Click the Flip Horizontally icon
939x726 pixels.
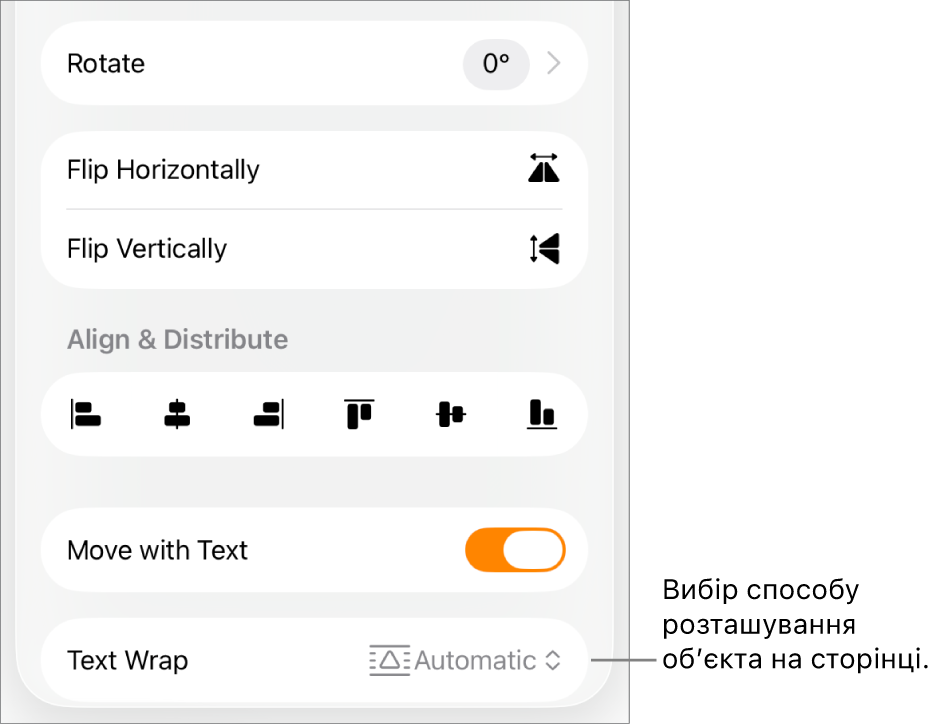(544, 168)
